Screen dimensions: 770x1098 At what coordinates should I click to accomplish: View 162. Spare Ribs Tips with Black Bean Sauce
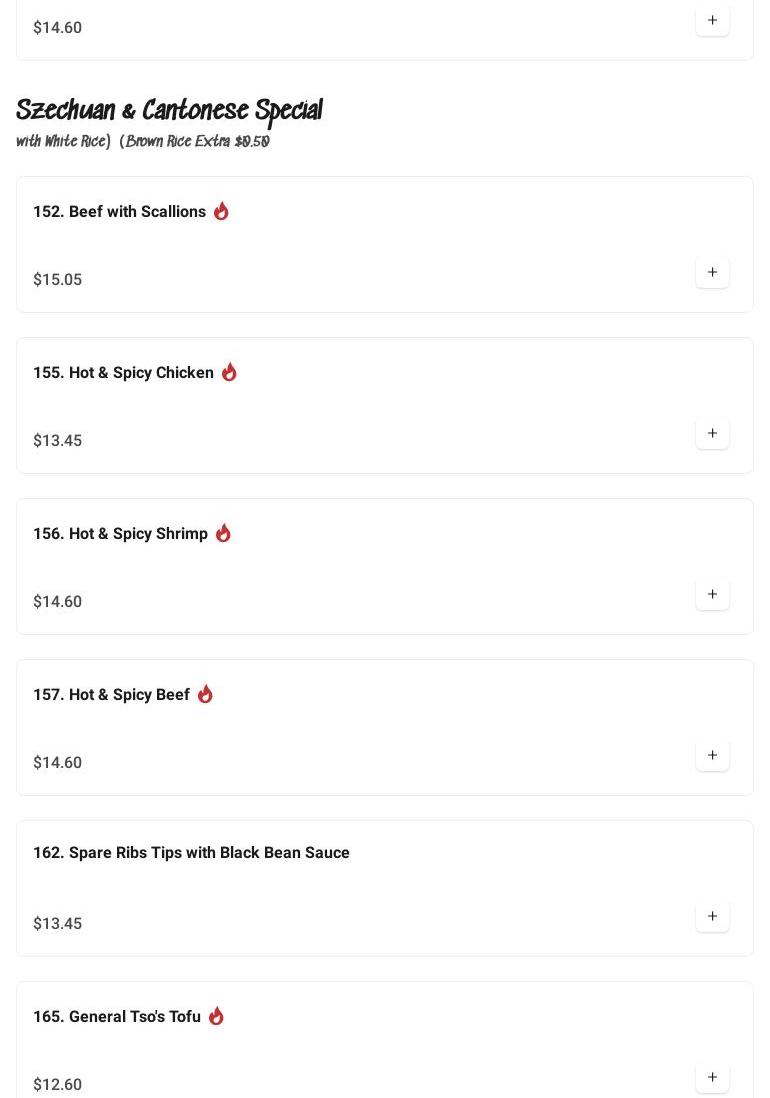pyautogui.click(x=191, y=853)
